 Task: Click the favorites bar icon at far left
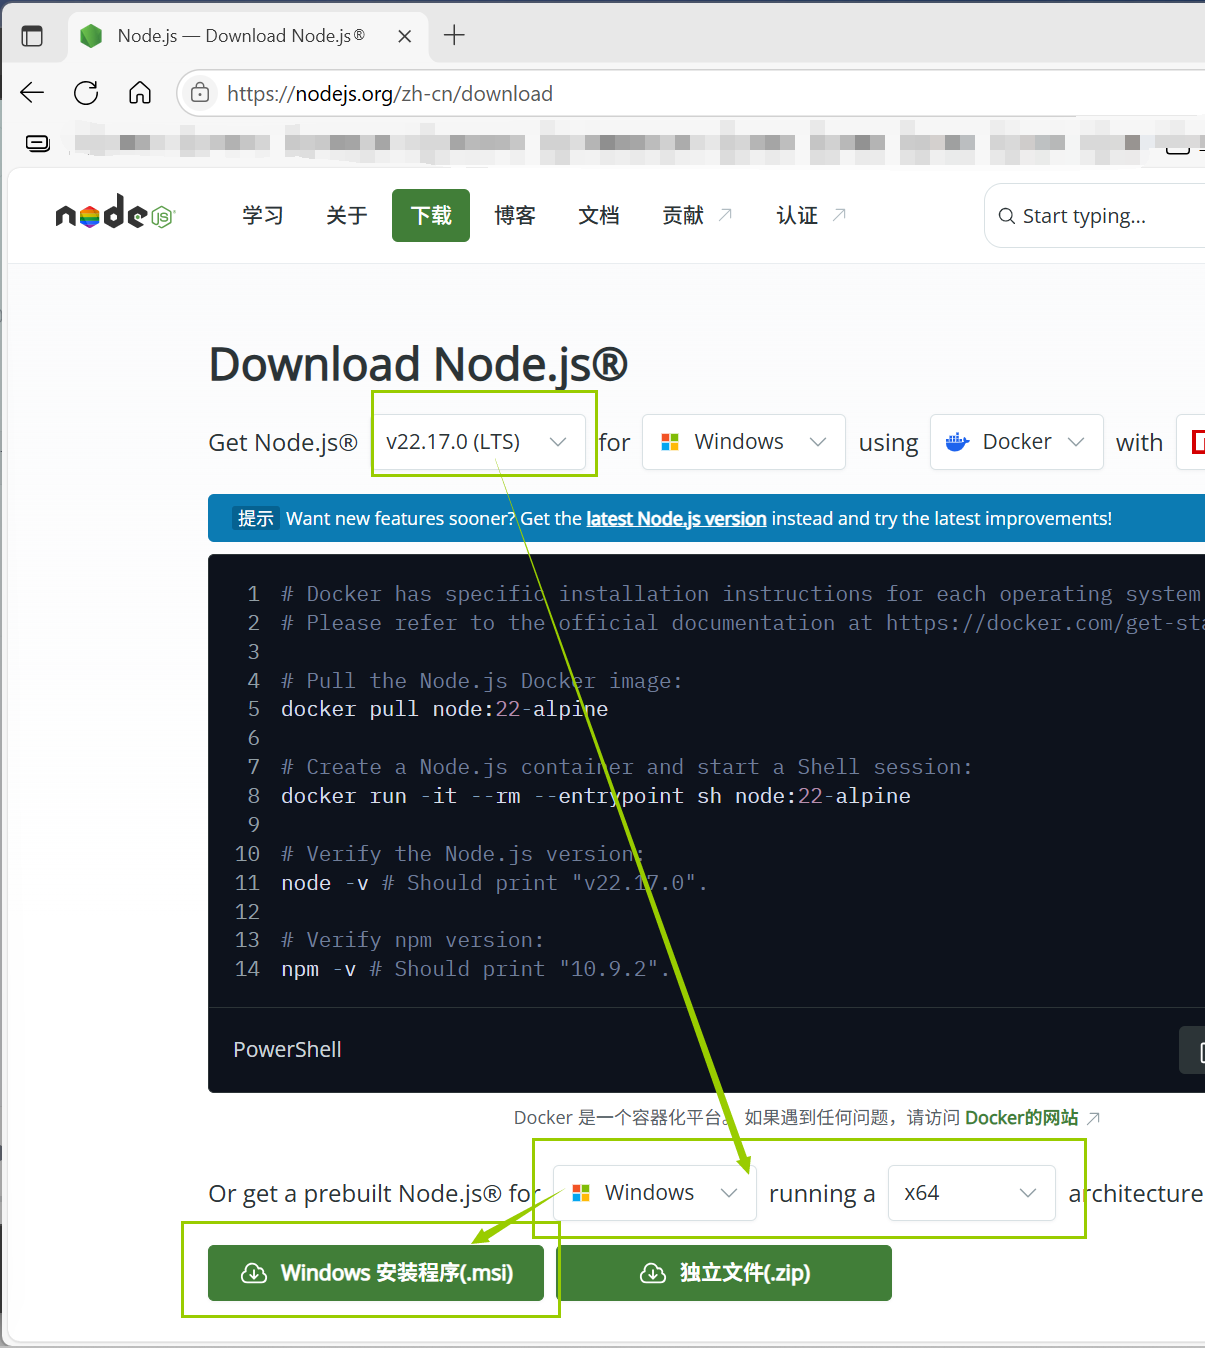38,143
